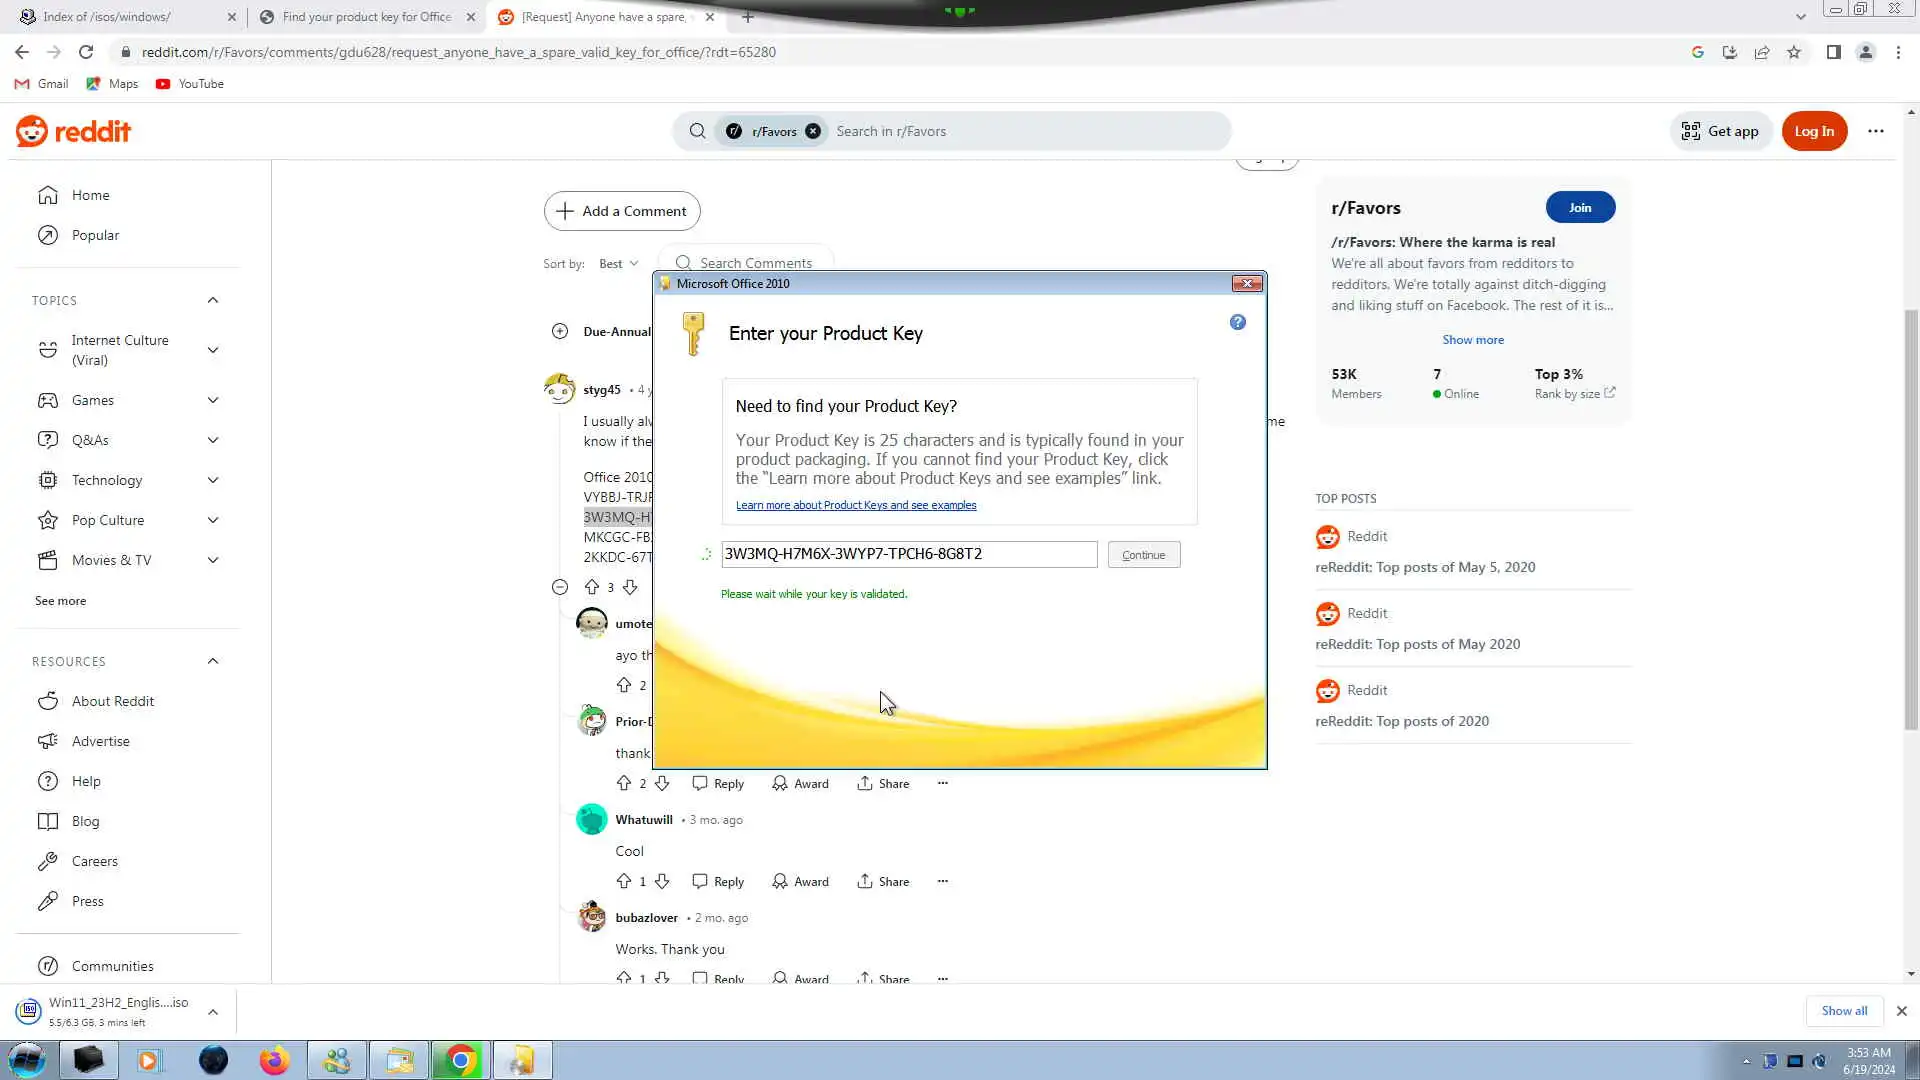This screenshot has height=1080, width=1920.
Task: Expand the Games topic section
Action: pyautogui.click(x=212, y=400)
